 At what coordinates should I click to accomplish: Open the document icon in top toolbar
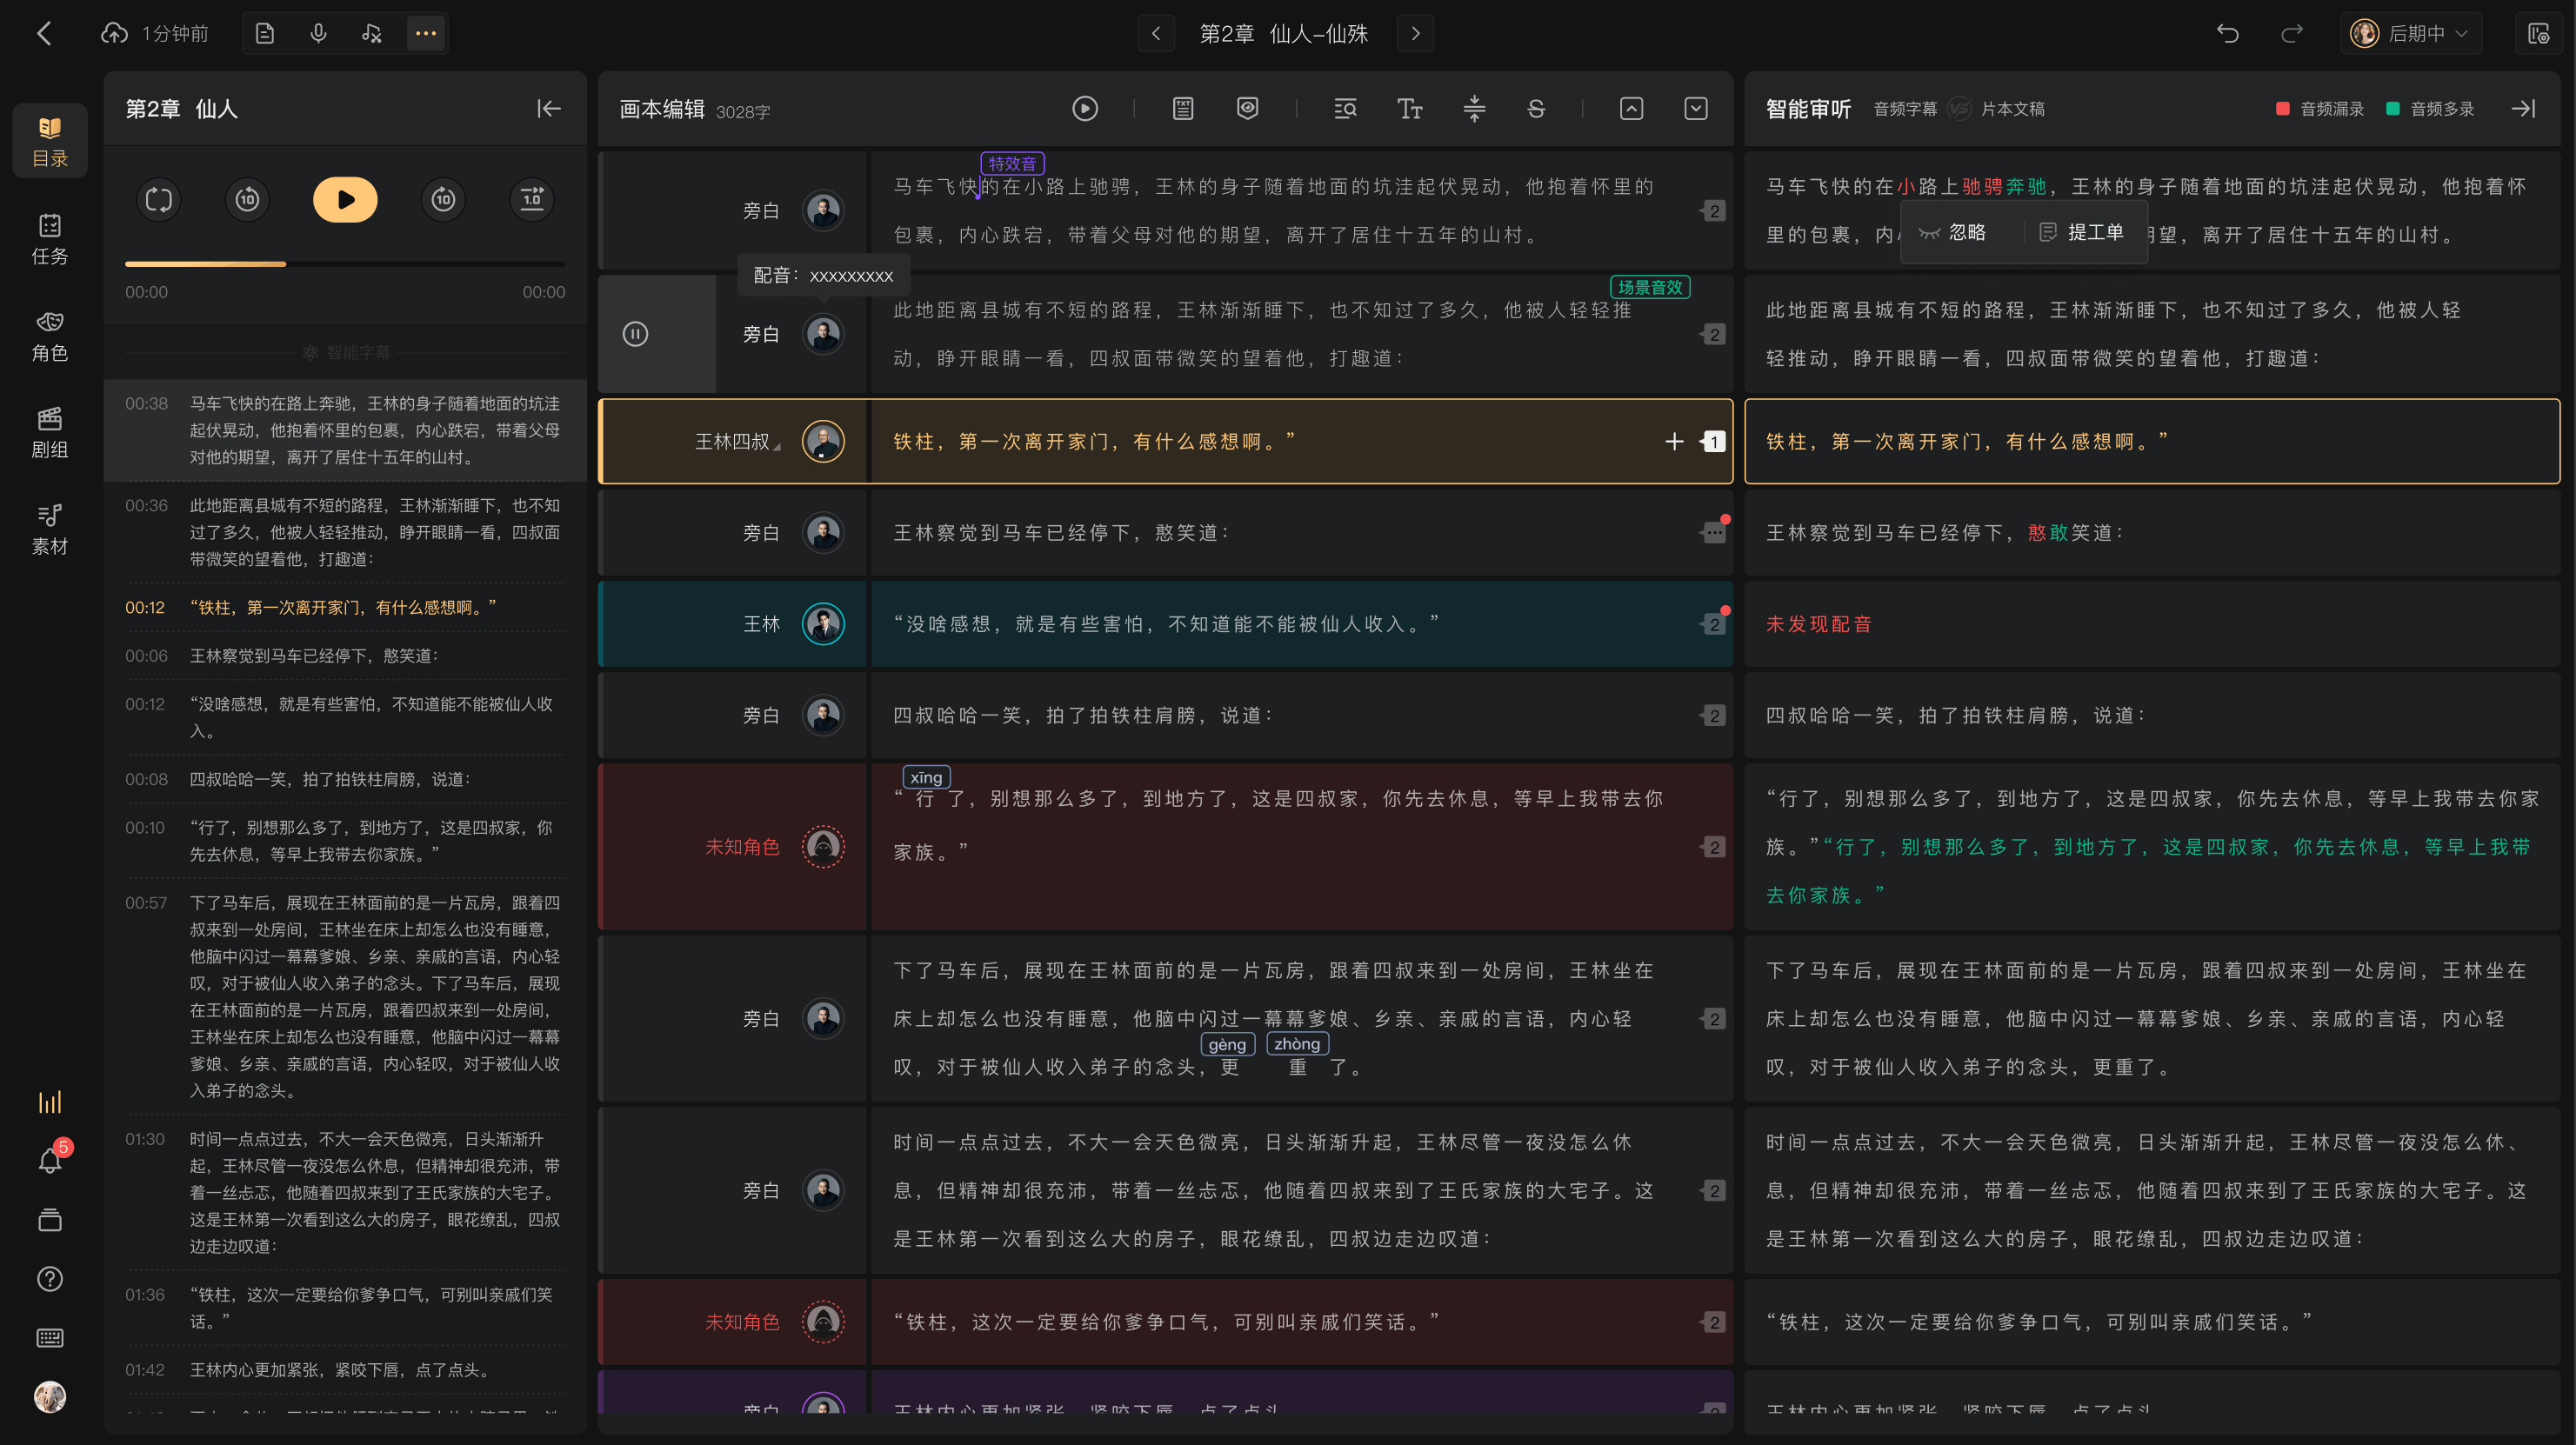[x=265, y=33]
